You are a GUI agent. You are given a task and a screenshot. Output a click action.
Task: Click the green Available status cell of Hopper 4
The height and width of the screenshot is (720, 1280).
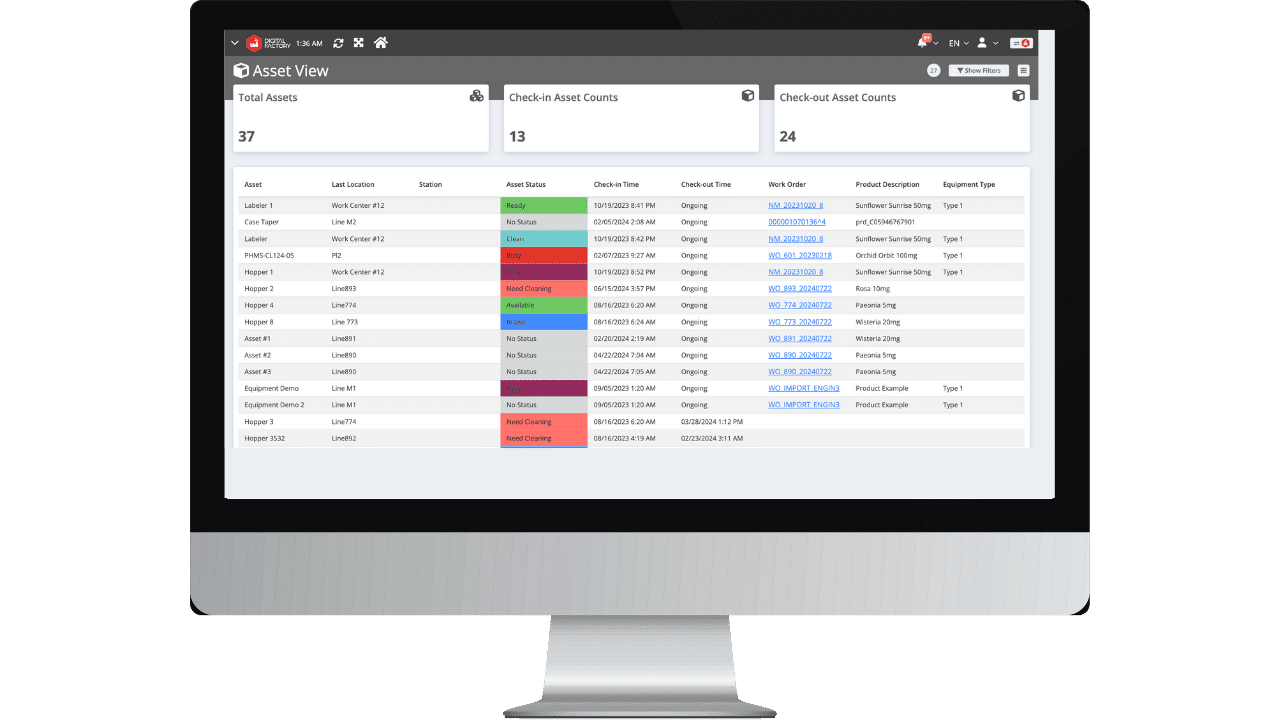544,305
